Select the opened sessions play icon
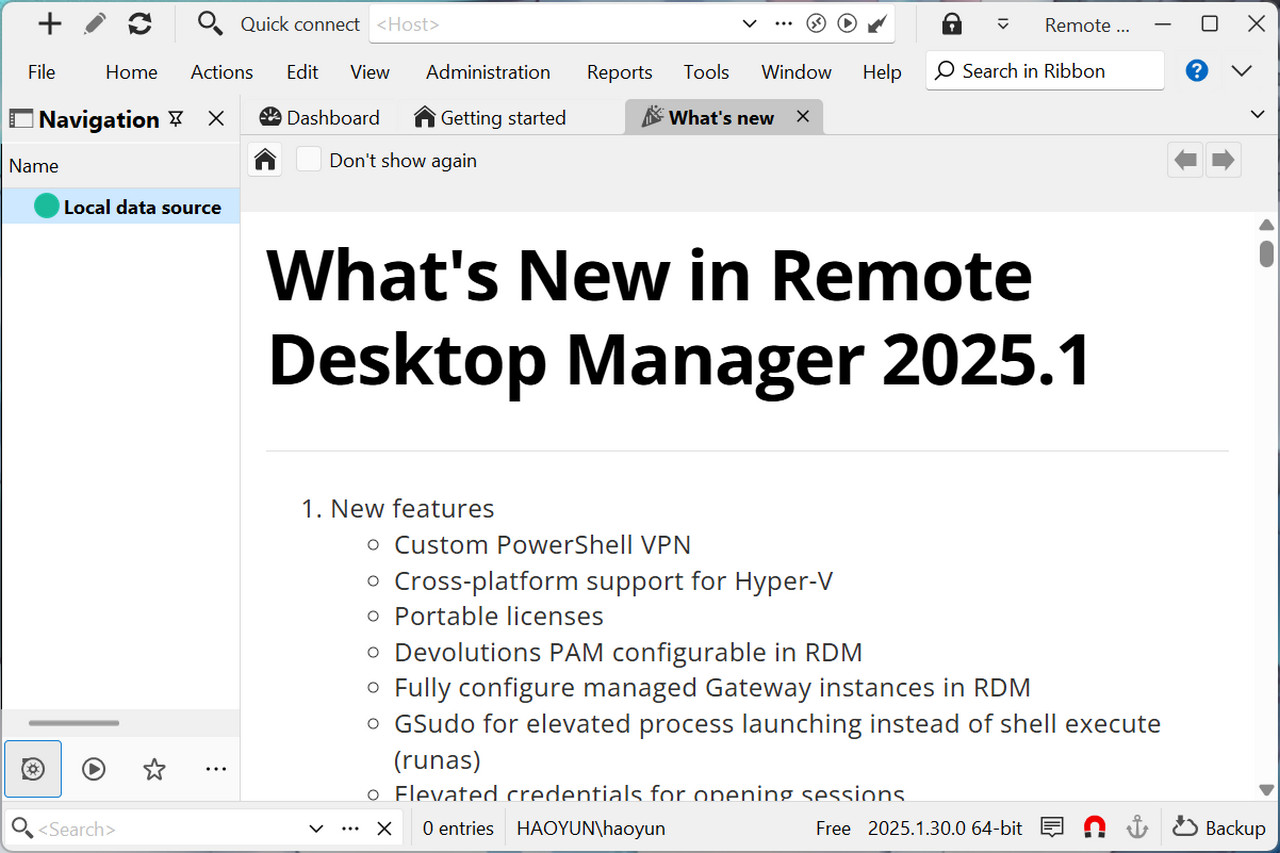This screenshot has width=1280, height=853. click(94, 769)
